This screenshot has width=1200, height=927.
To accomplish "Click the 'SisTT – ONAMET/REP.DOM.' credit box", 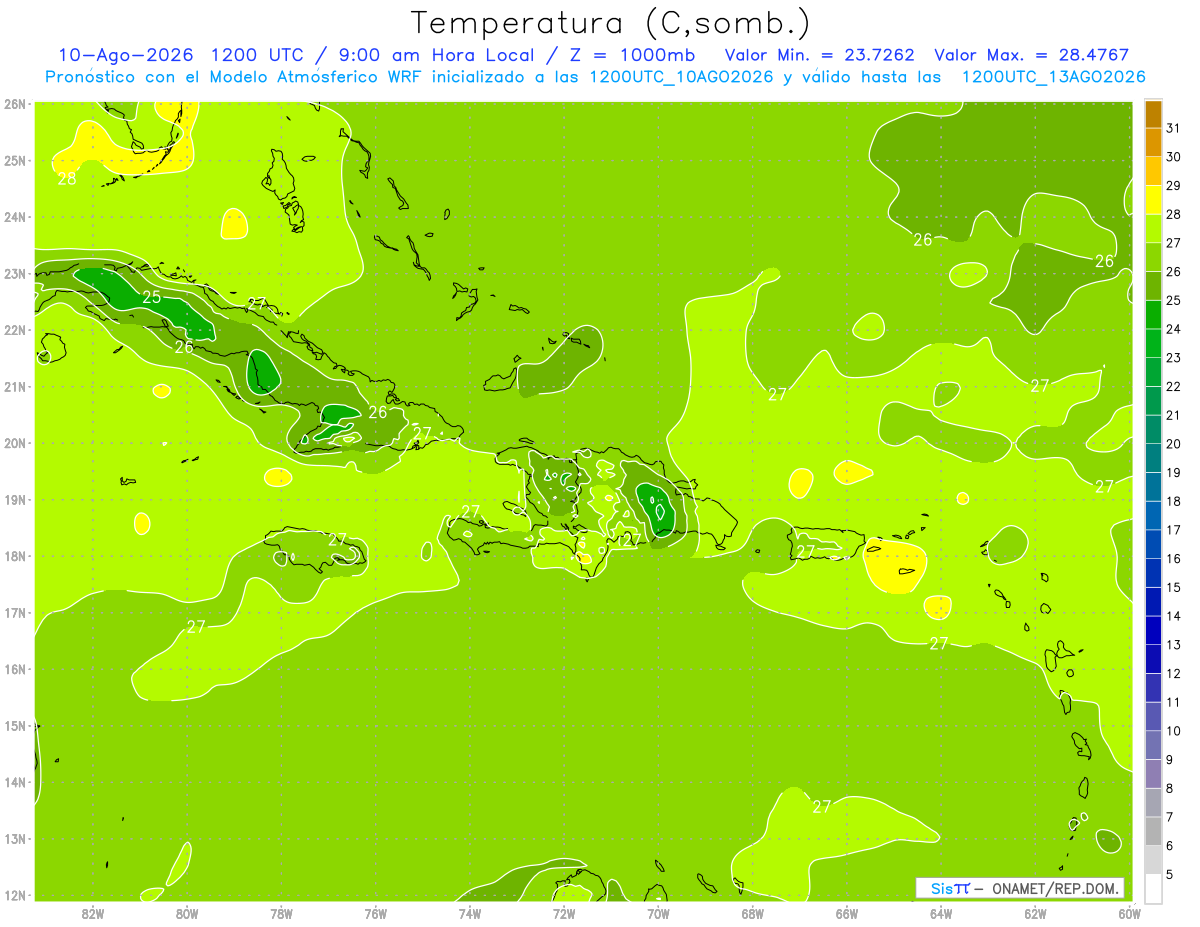I will tap(1020, 888).
